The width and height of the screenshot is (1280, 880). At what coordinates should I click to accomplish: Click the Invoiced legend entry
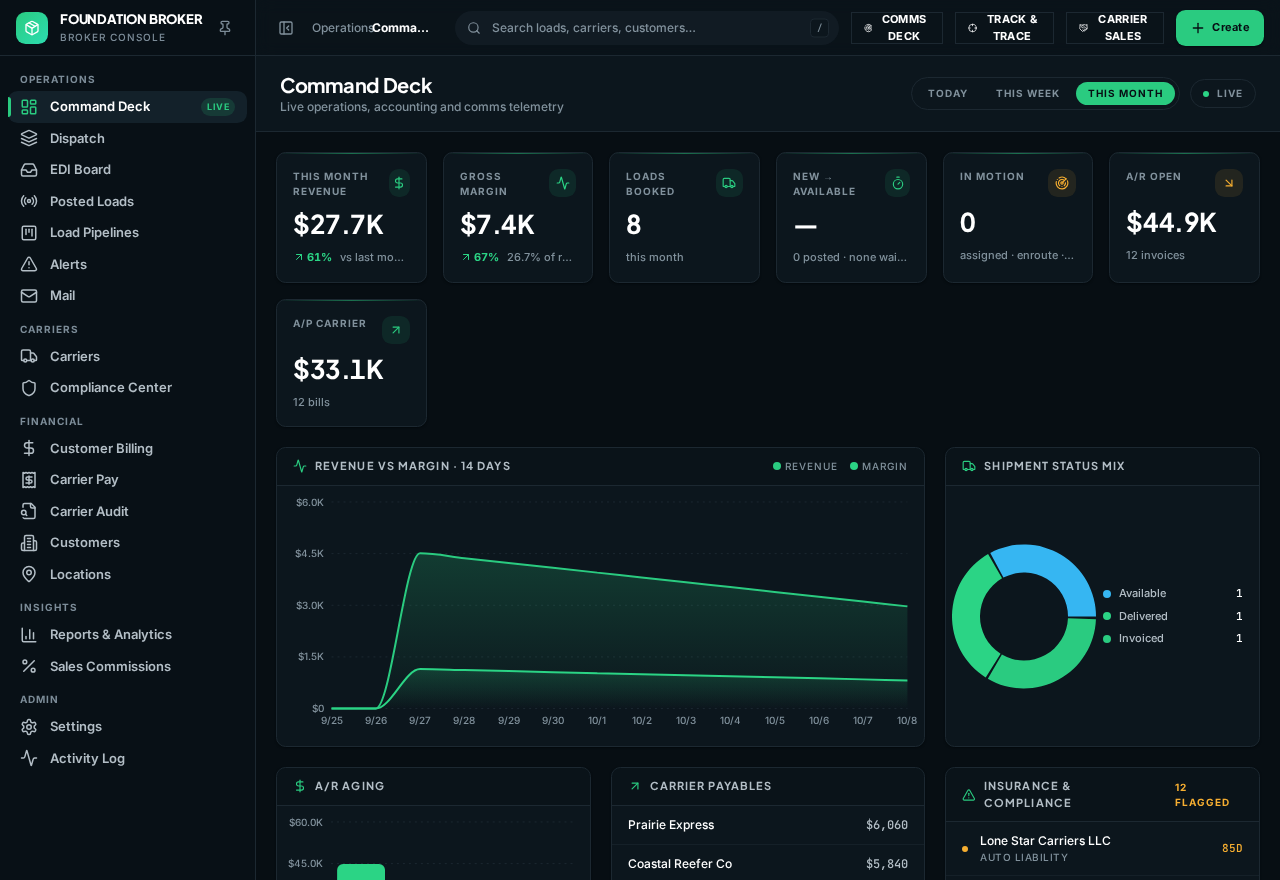(1172, 638)
